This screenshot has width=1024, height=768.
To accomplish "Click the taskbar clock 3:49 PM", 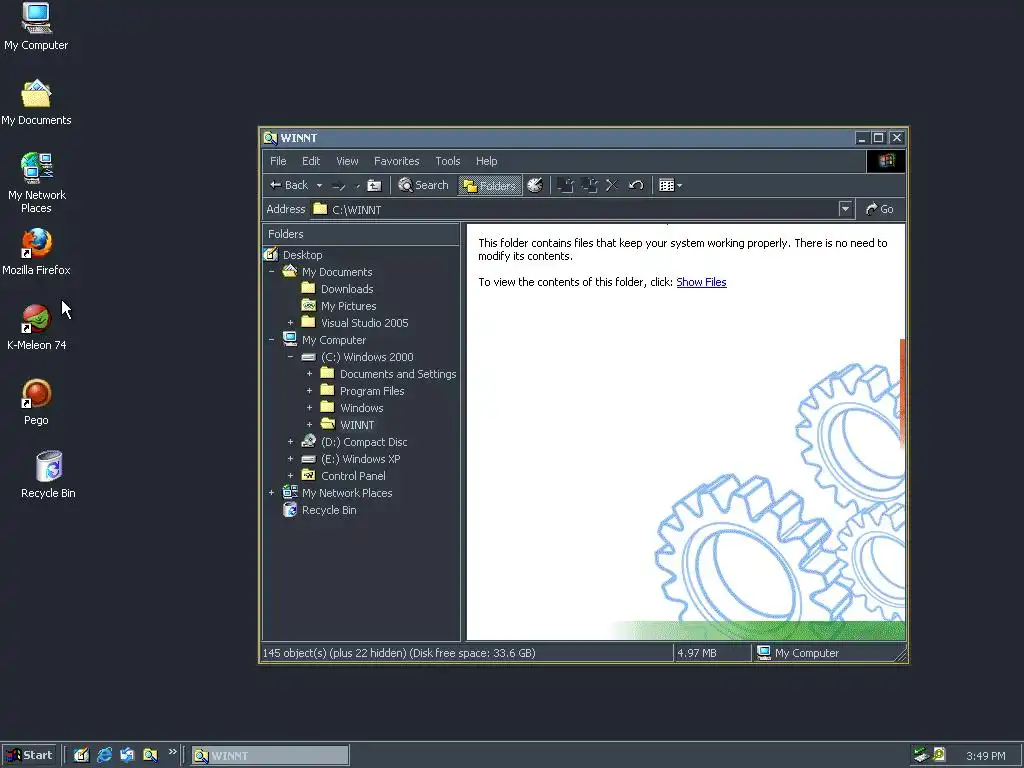I will [x=985, y=756].
